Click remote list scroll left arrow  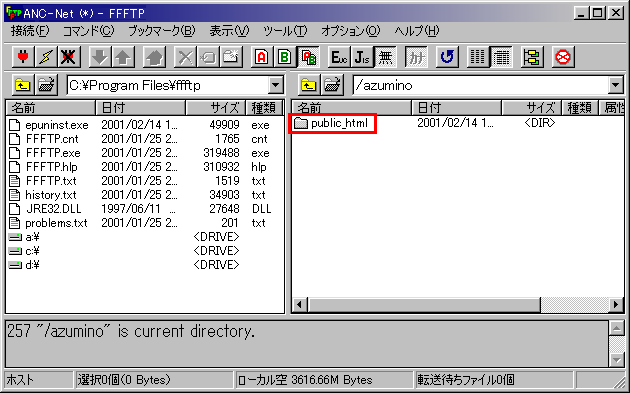tap(300, 305)
